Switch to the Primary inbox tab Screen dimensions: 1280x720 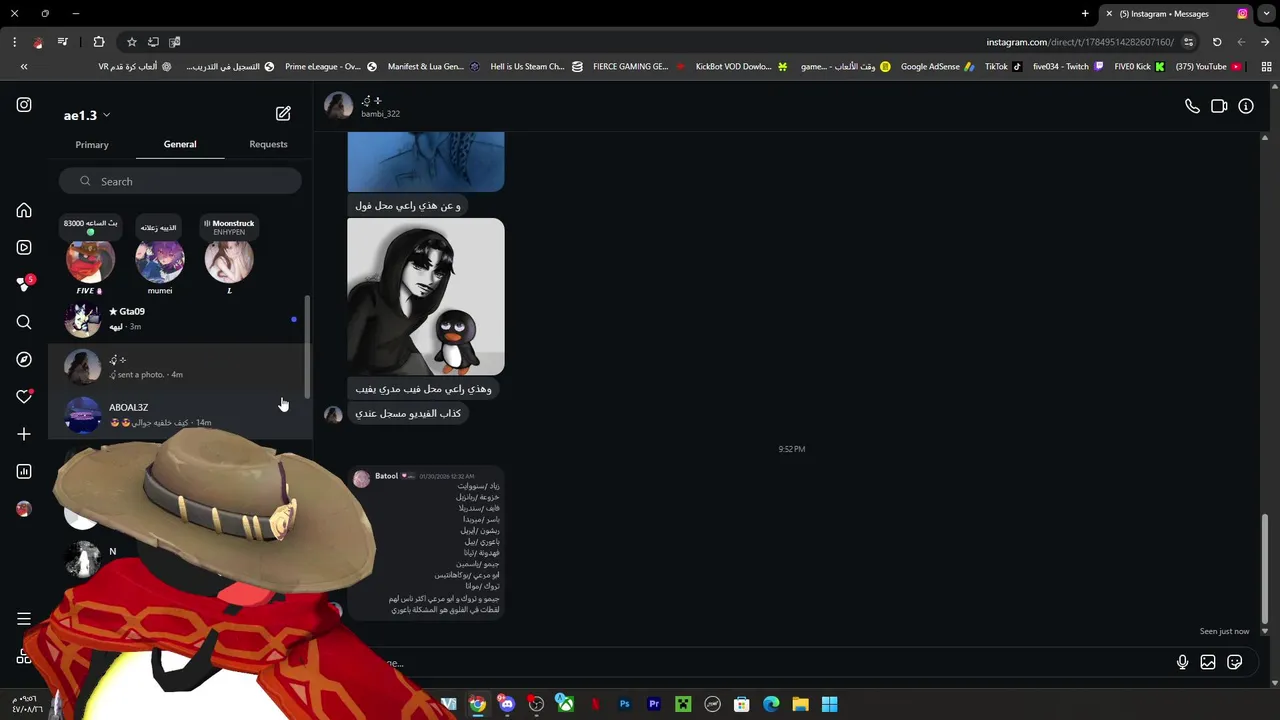point(92,144)
